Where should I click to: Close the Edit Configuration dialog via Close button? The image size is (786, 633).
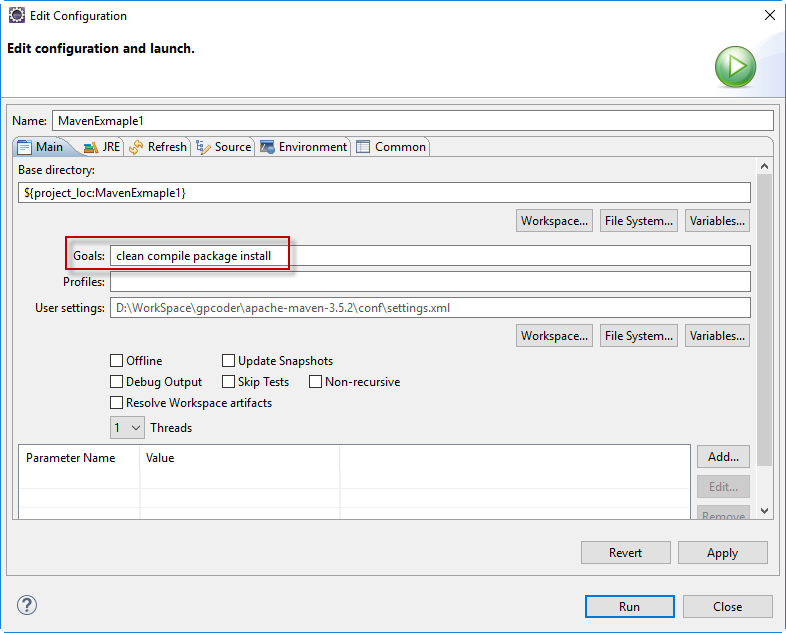727,606
